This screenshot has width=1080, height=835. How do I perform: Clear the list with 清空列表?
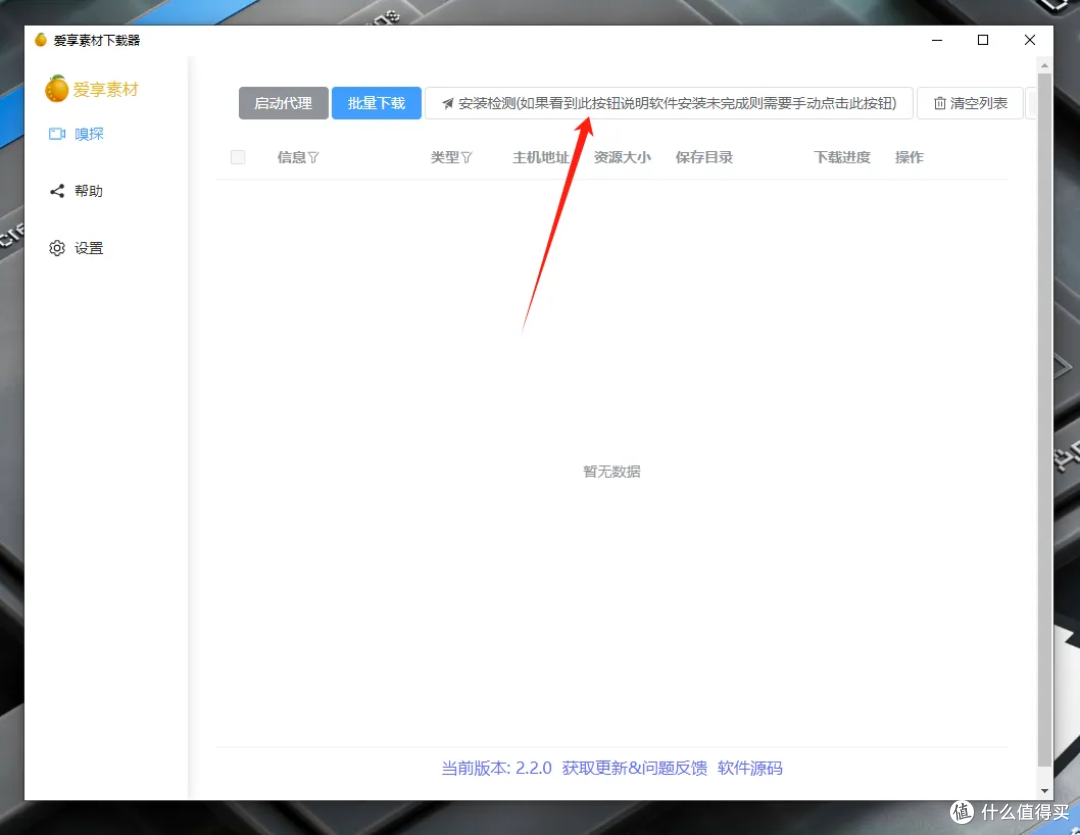pos(970,103)
